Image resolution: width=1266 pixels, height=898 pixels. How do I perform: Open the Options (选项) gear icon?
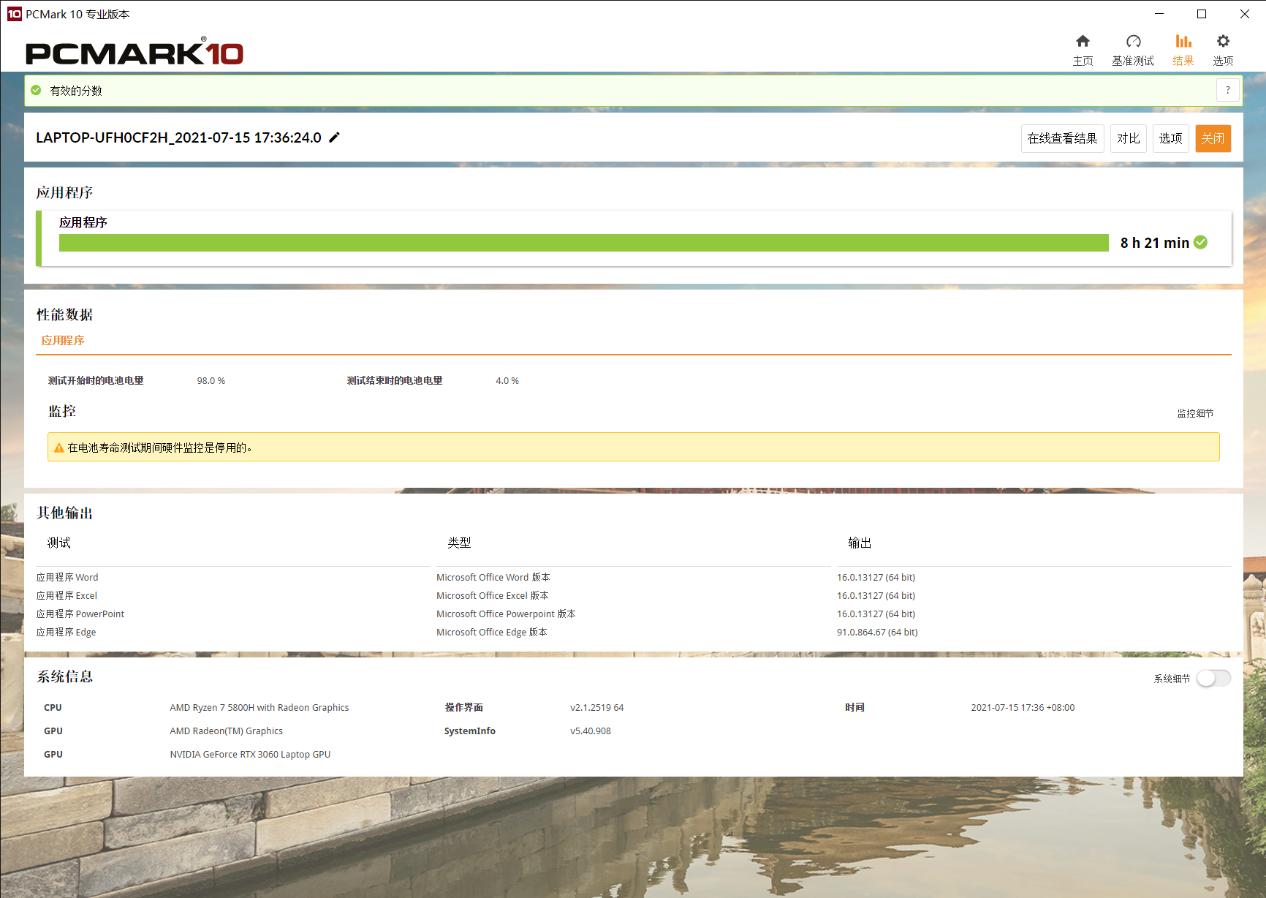pyautogui.click(x=1223, y=42)
